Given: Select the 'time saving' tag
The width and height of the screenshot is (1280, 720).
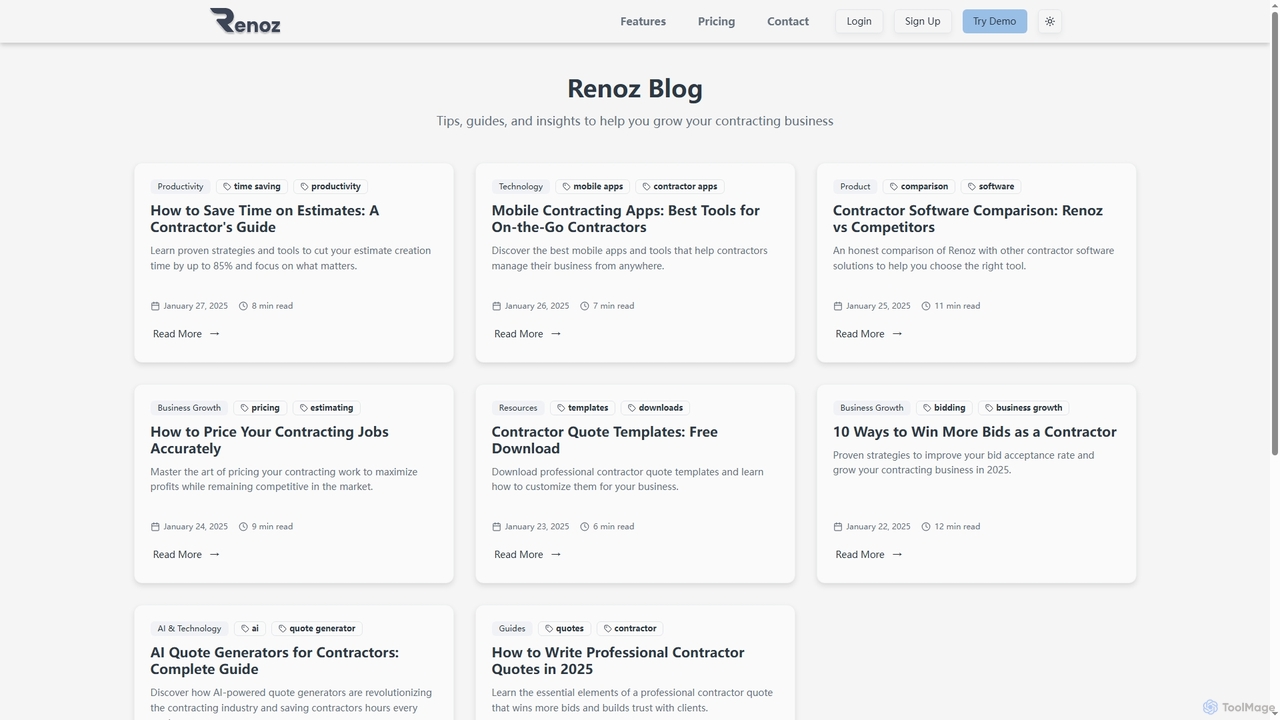Looking at the screenshot, I should (252, 187).
